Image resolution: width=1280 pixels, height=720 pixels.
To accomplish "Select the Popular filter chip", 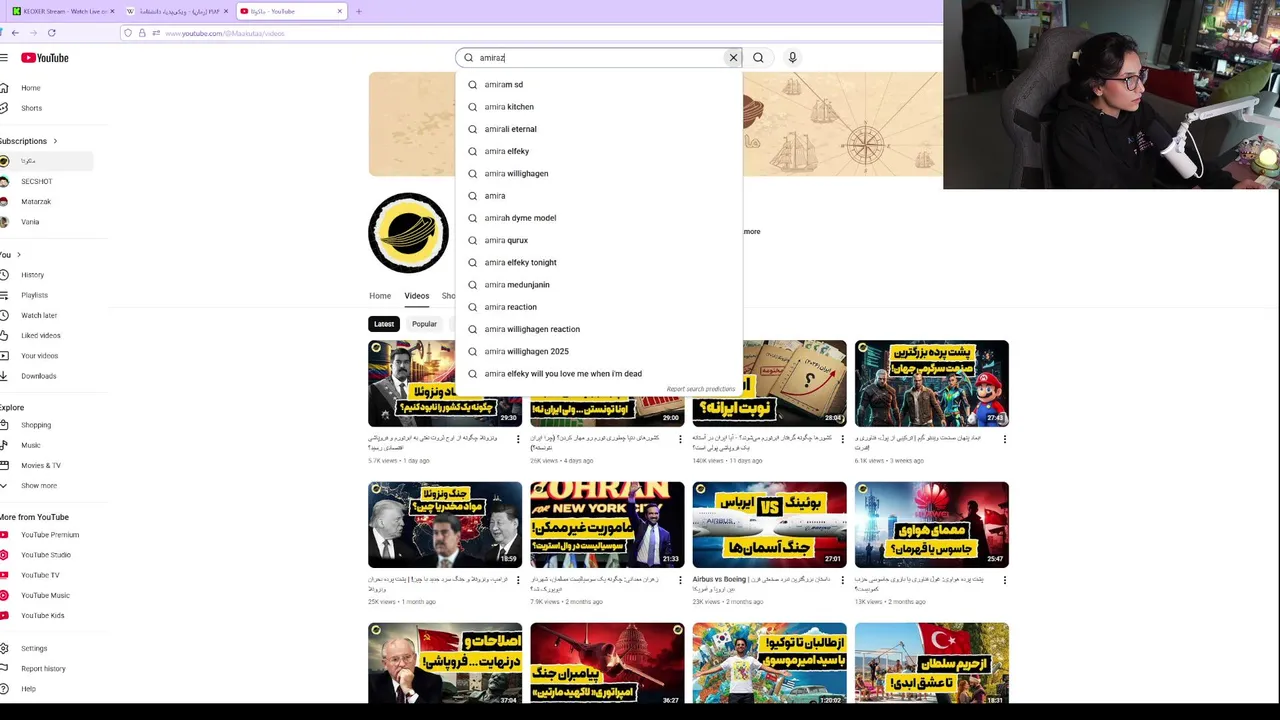I will tap(424, 324).
